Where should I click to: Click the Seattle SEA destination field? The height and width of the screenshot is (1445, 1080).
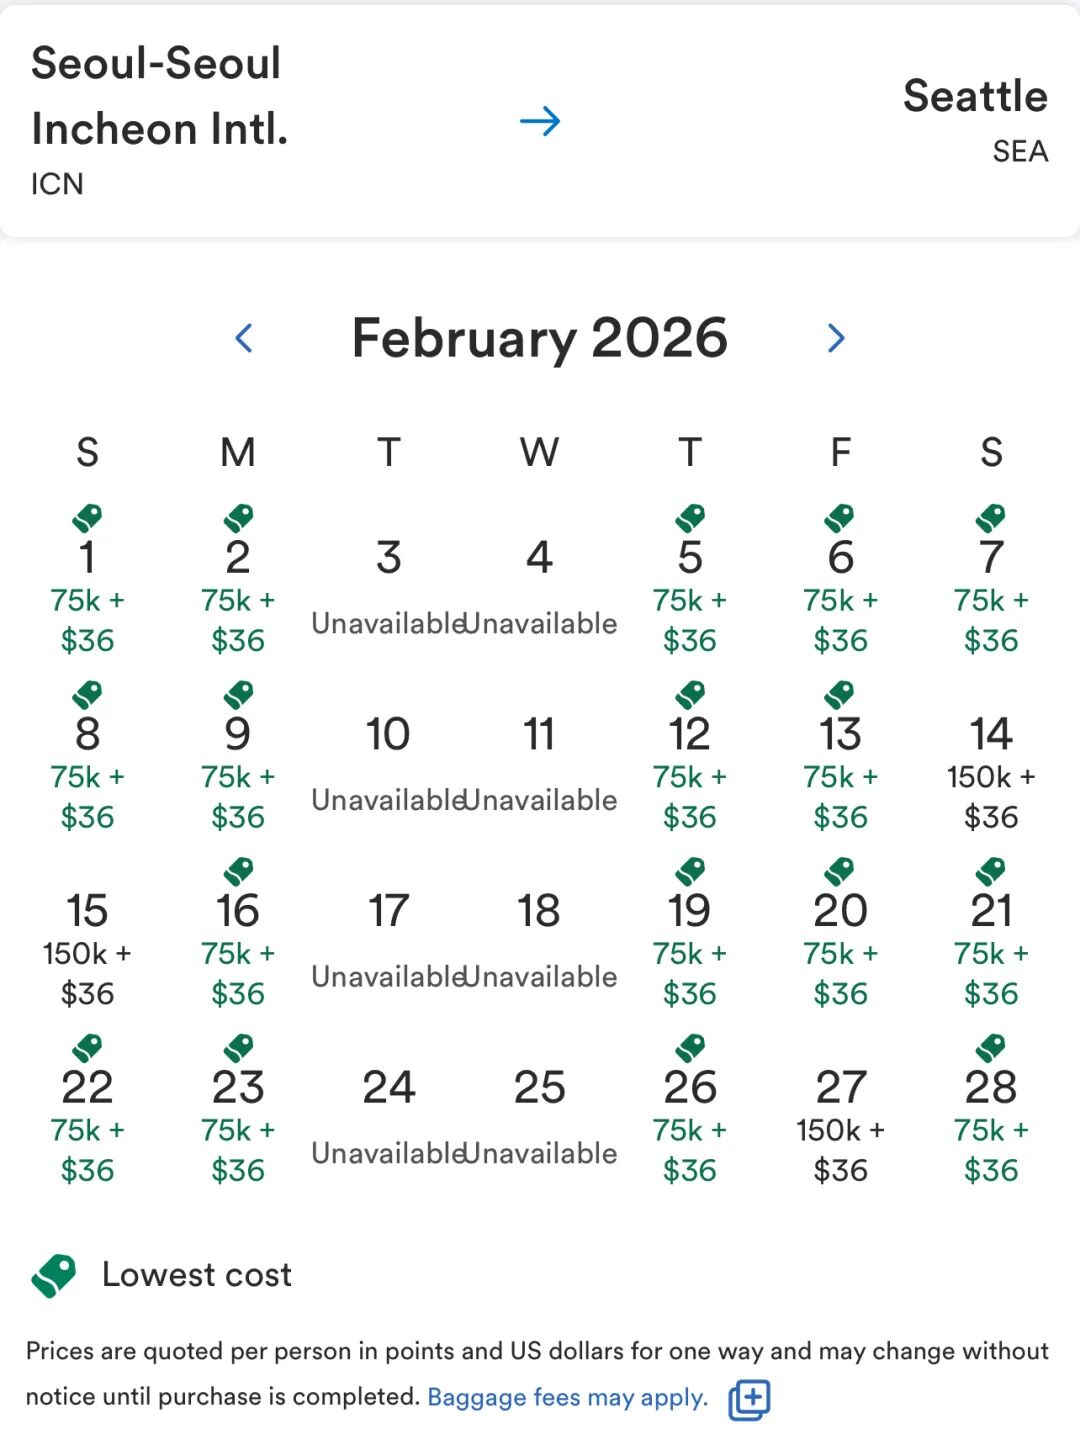974,120
